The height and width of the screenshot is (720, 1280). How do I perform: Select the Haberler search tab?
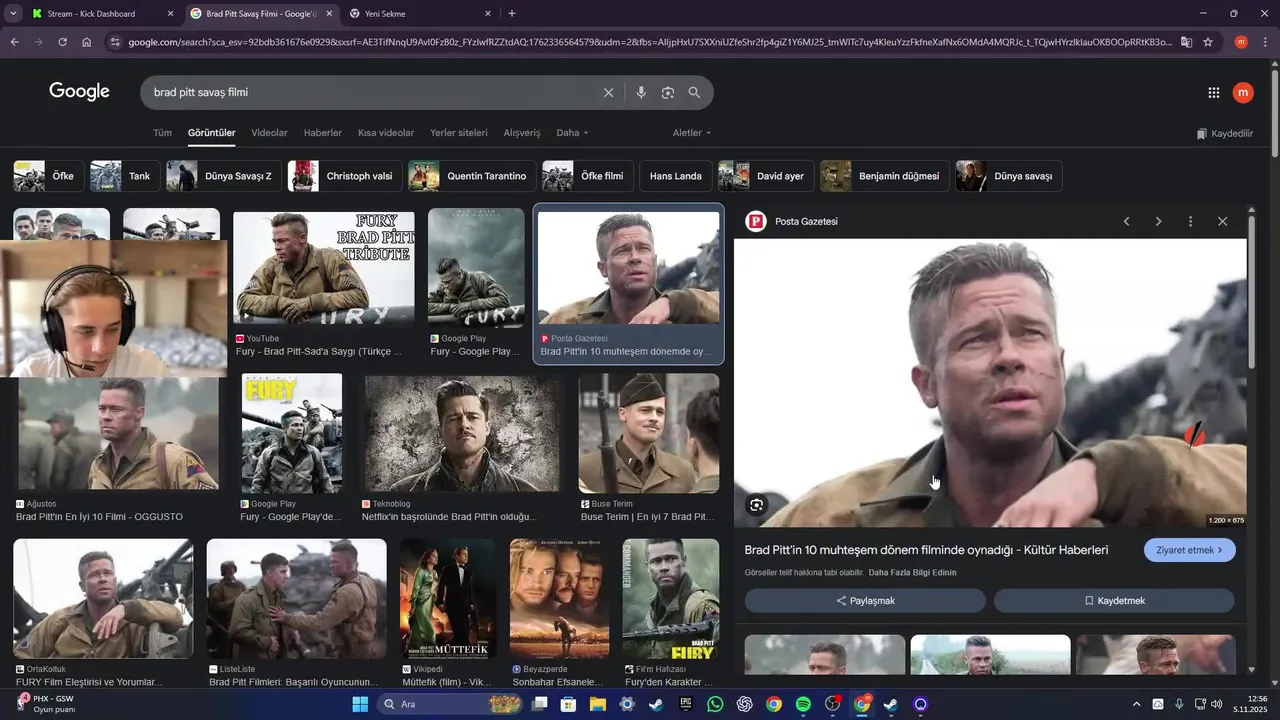[323, 133]
